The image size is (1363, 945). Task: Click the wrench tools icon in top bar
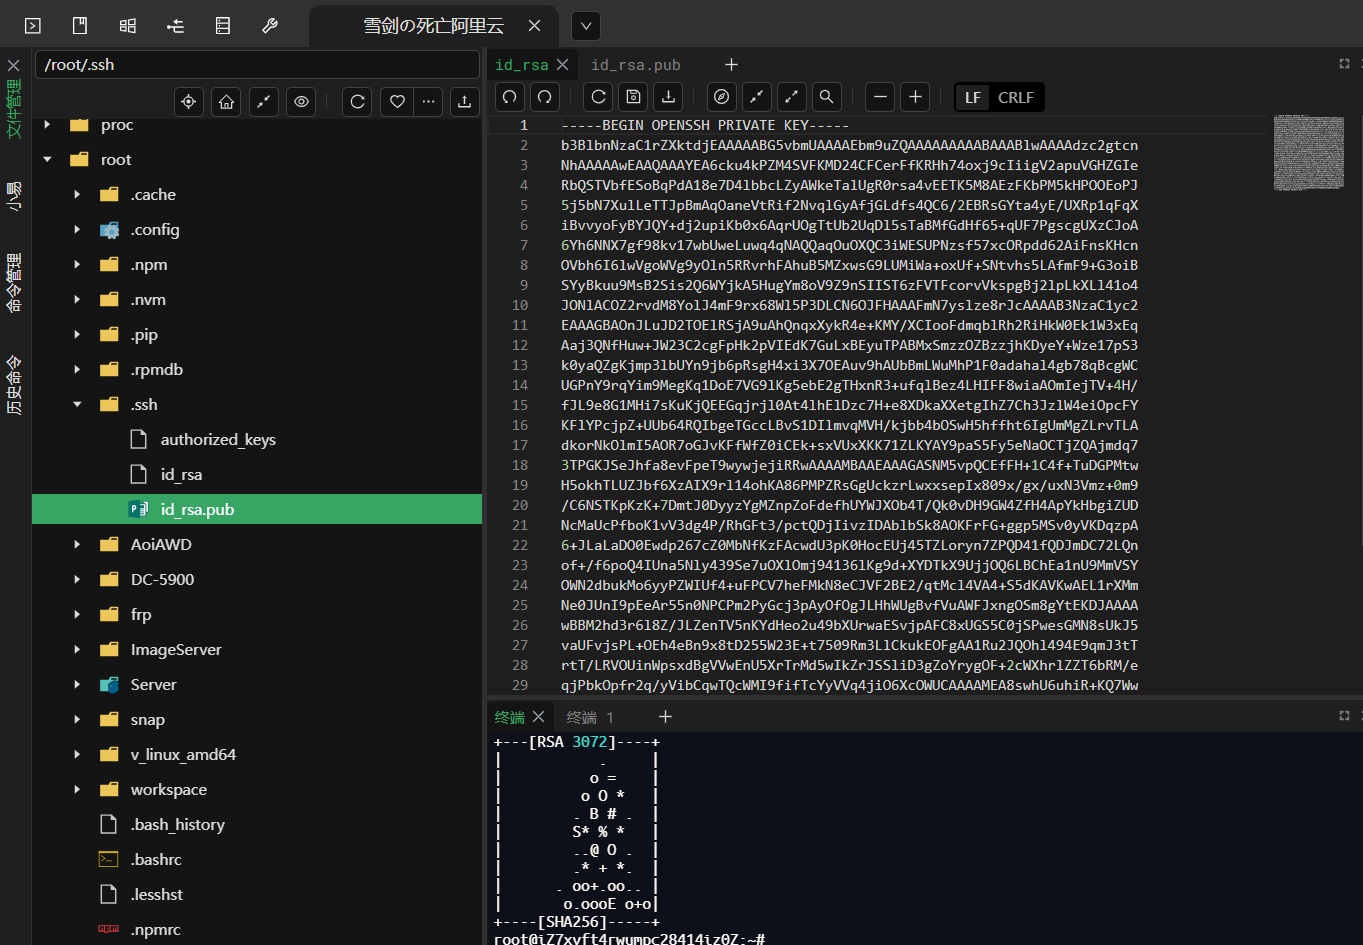pyautogui.click(x=270, y=26)
